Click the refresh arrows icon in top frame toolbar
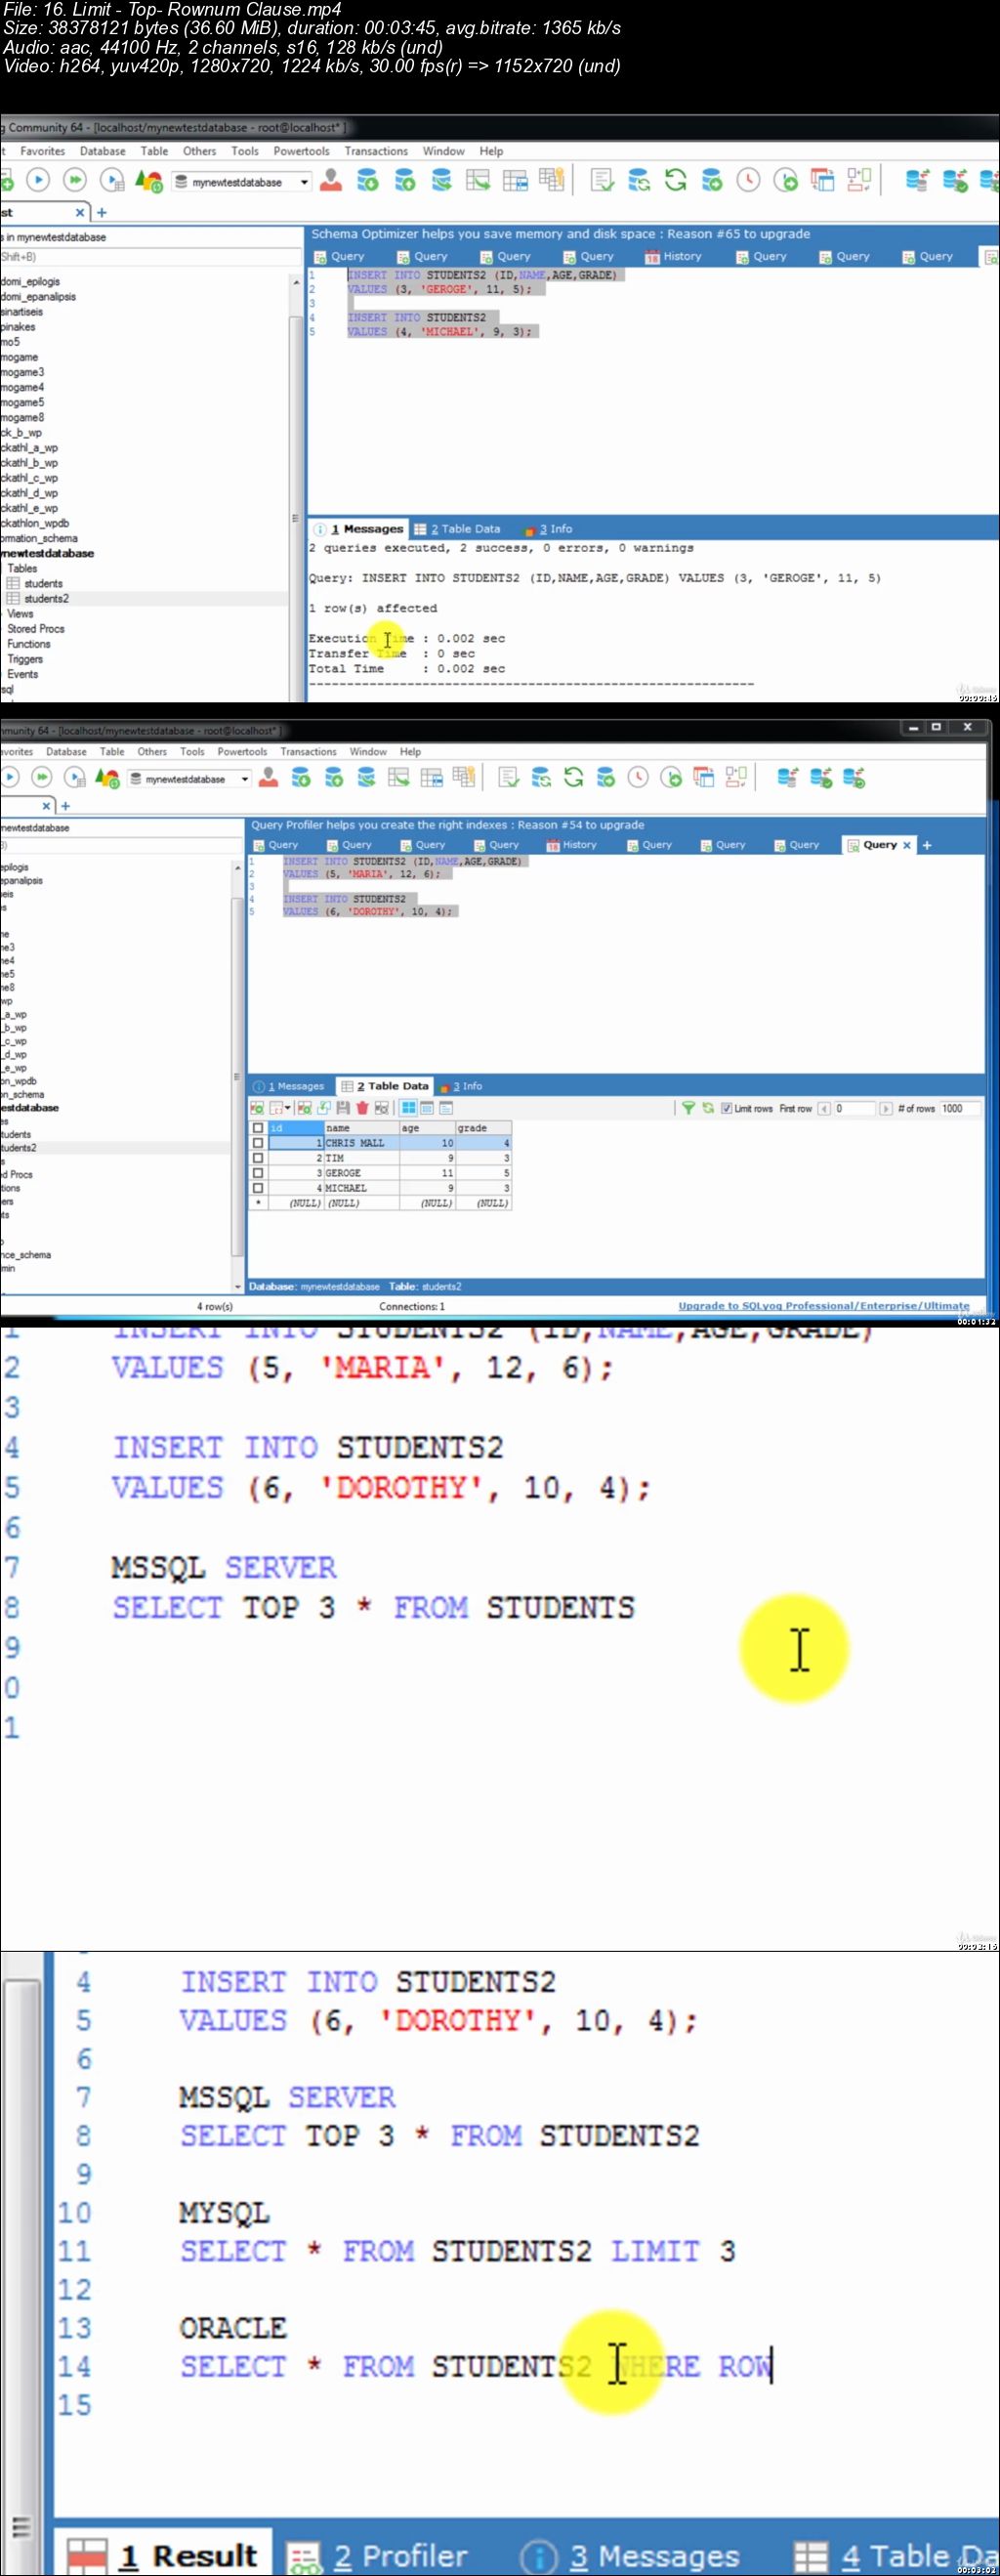 tap(676, 180)
